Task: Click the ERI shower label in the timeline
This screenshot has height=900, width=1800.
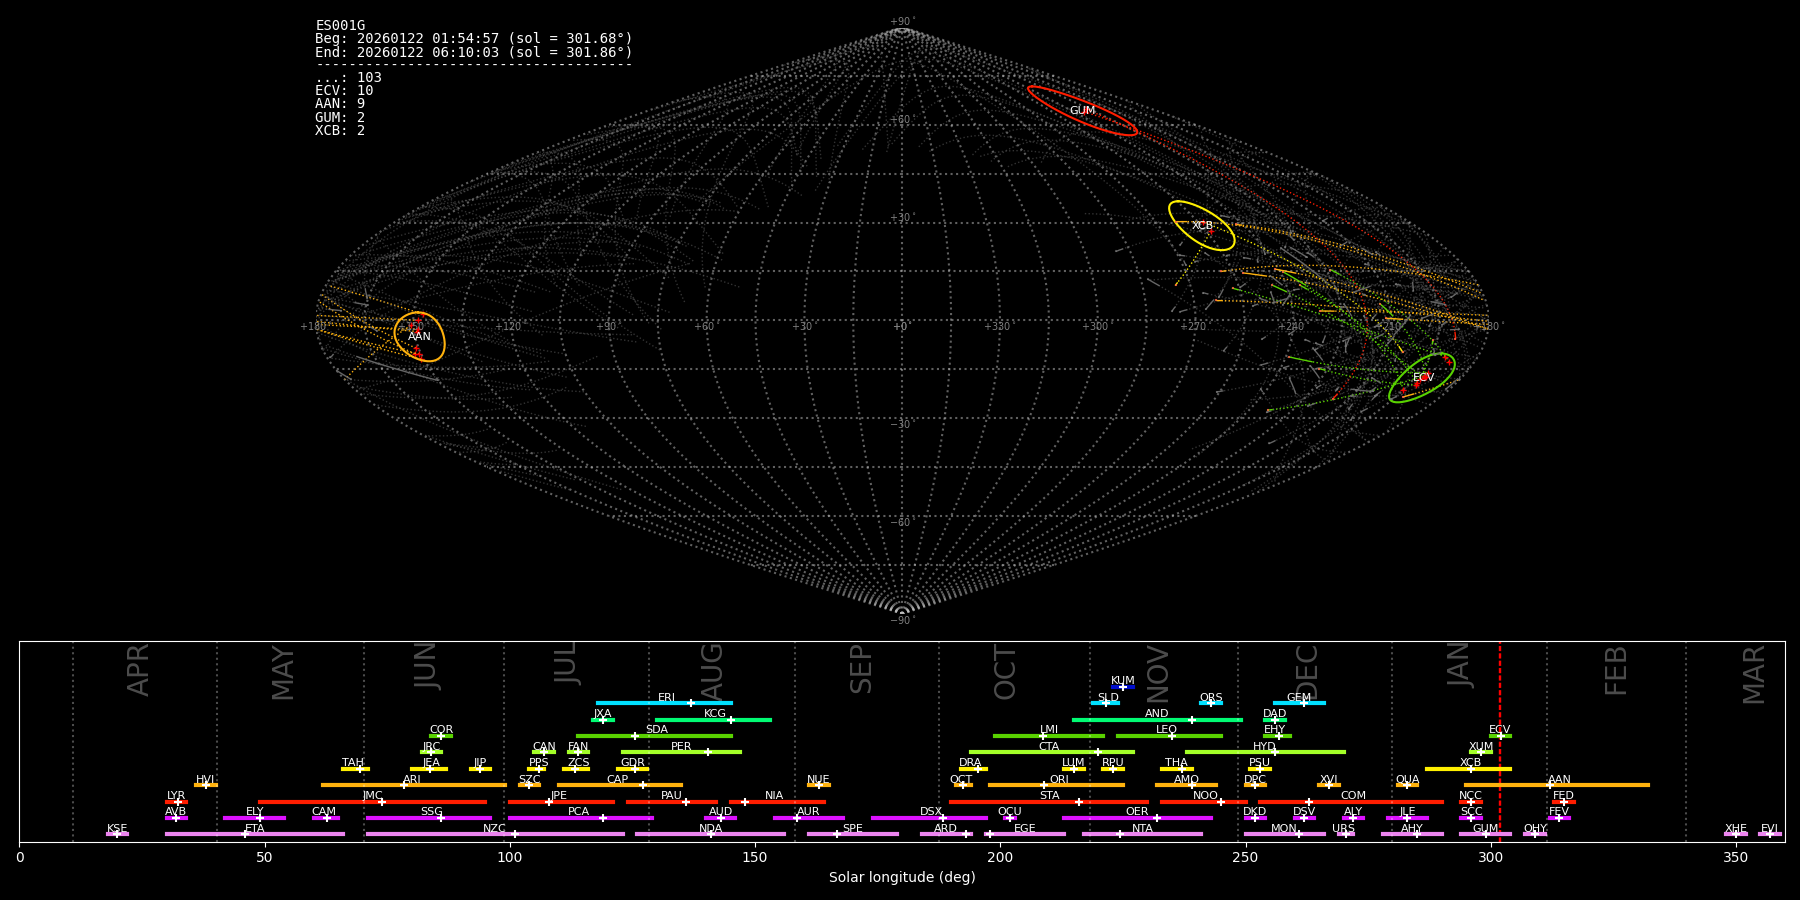Action: (x=666, y=698)
